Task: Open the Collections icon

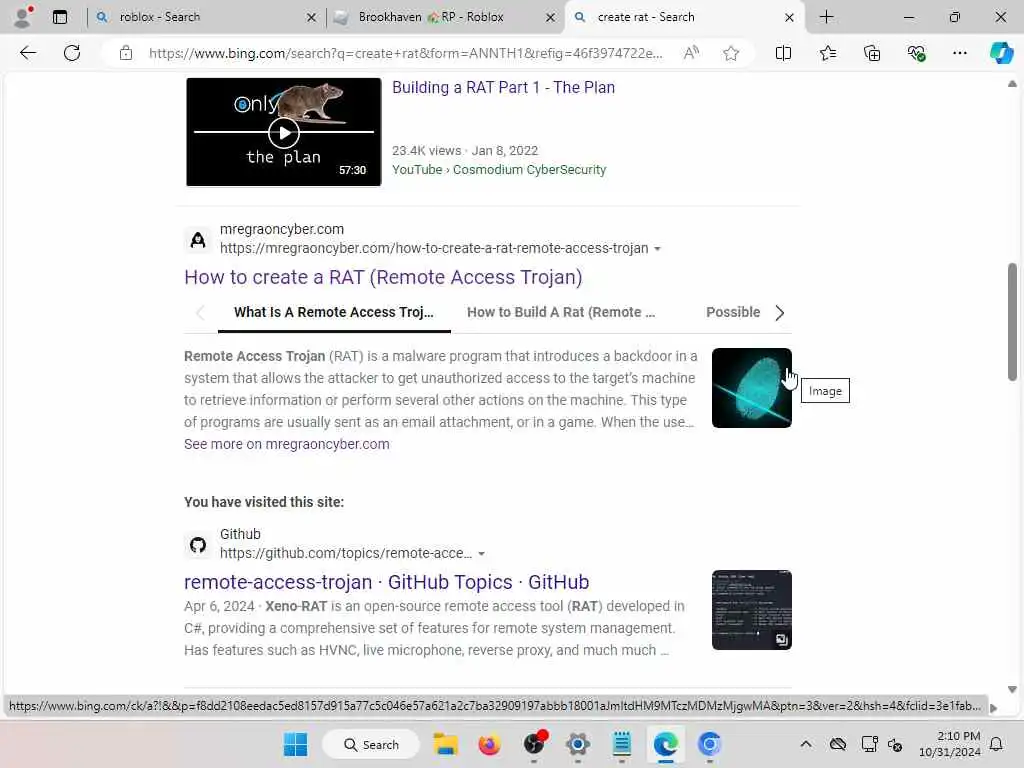Action: coord(872,53)
